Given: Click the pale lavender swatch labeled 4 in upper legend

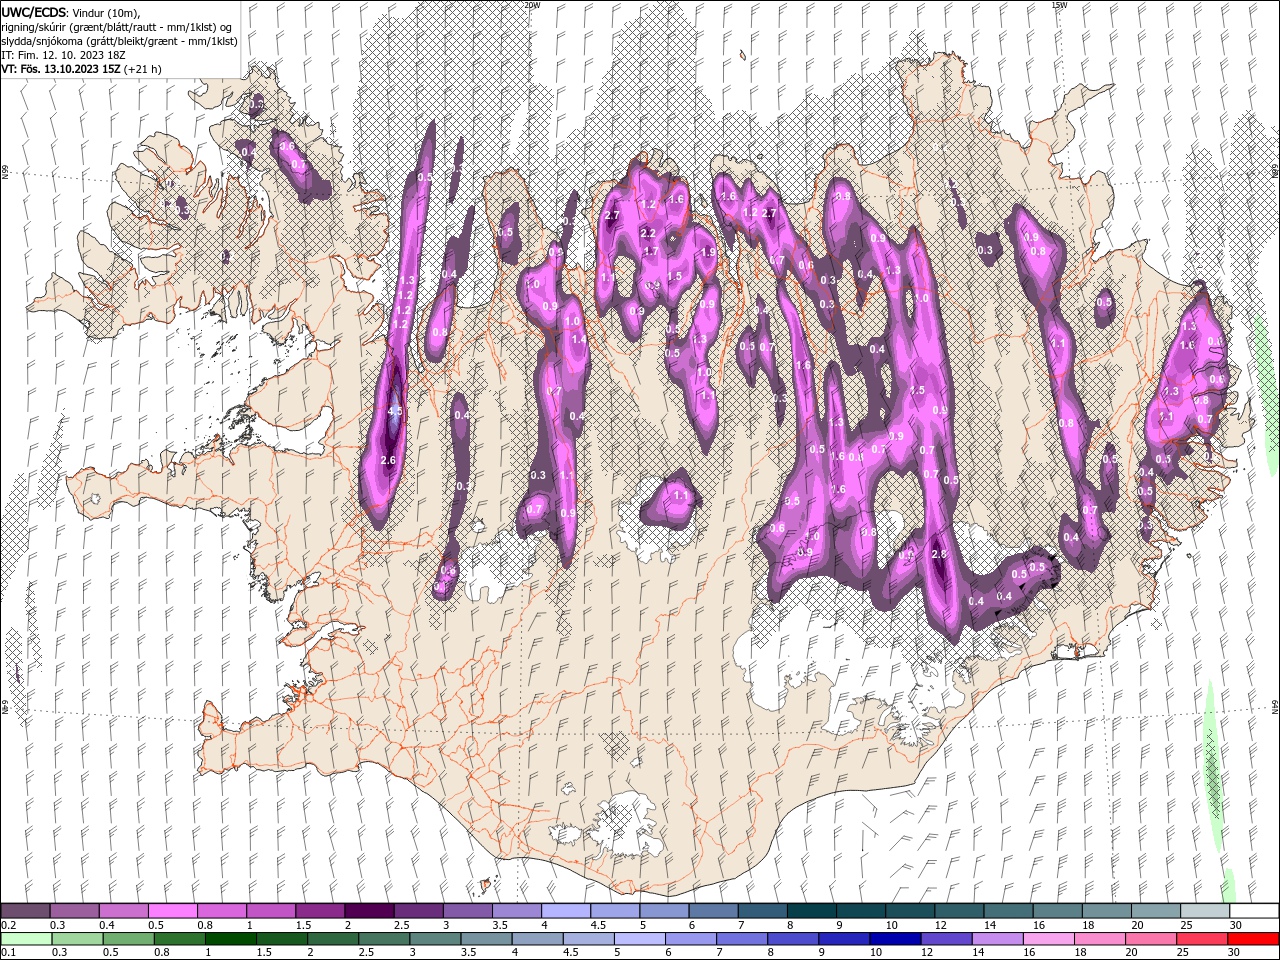Looking at the screenshot, I should pyautogui.click(x=565, y=911).
